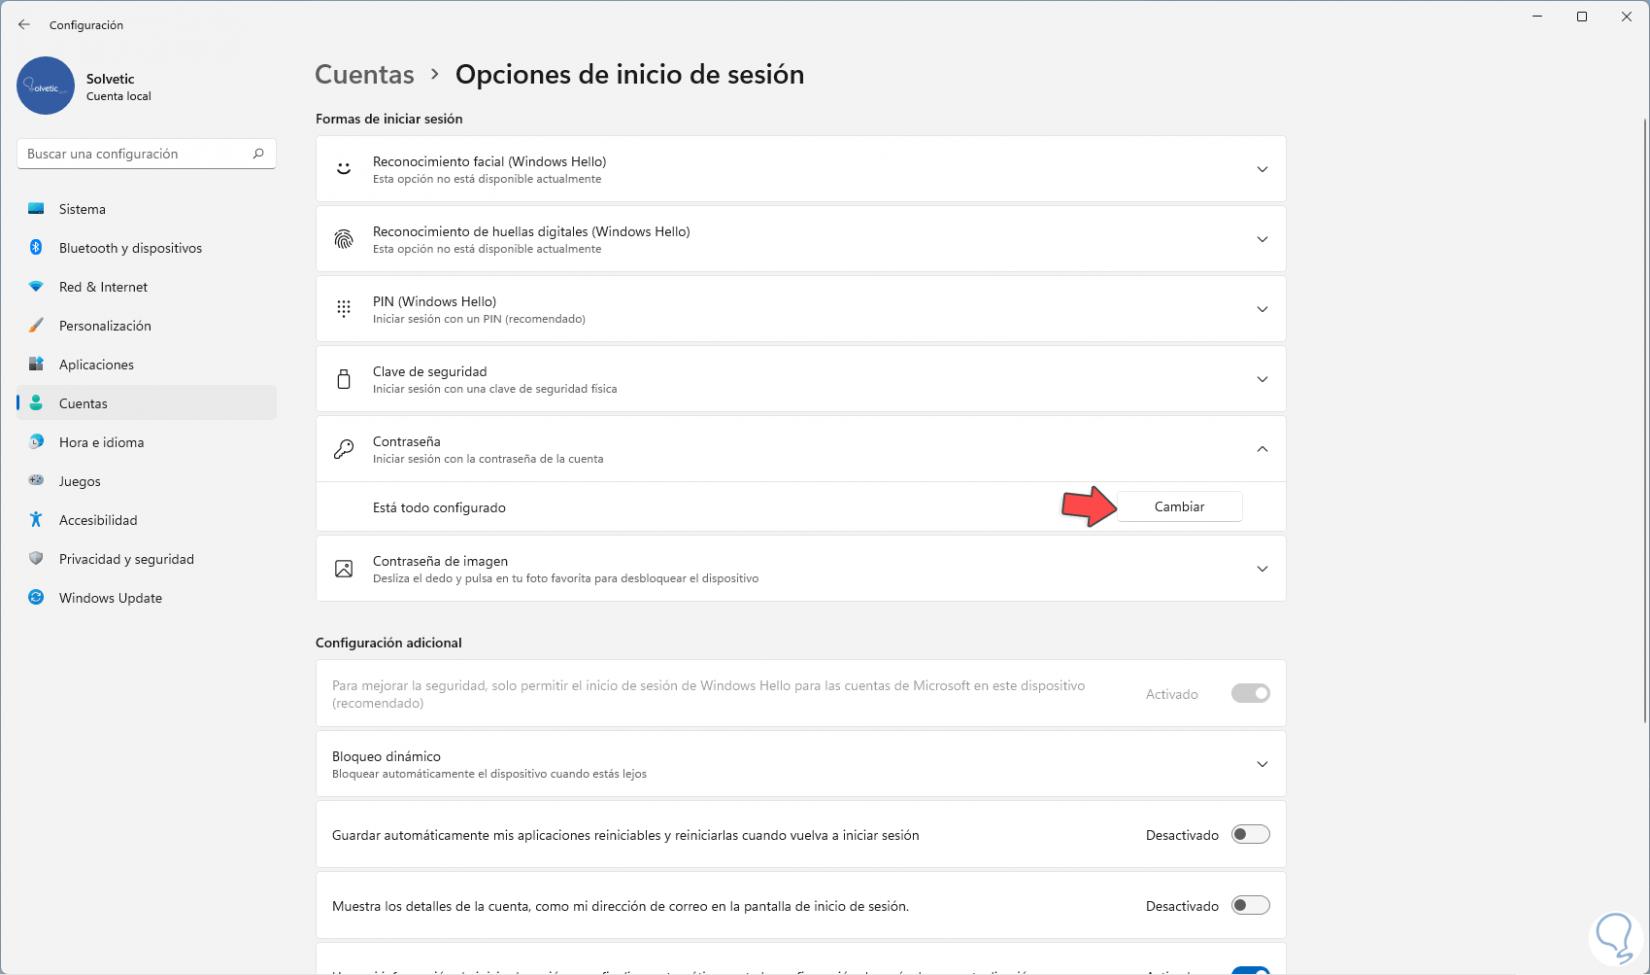The height and width of the screenshot is (975, 1650).
Task: Open Red & Internet settings
Action: (x=146, y=287)
